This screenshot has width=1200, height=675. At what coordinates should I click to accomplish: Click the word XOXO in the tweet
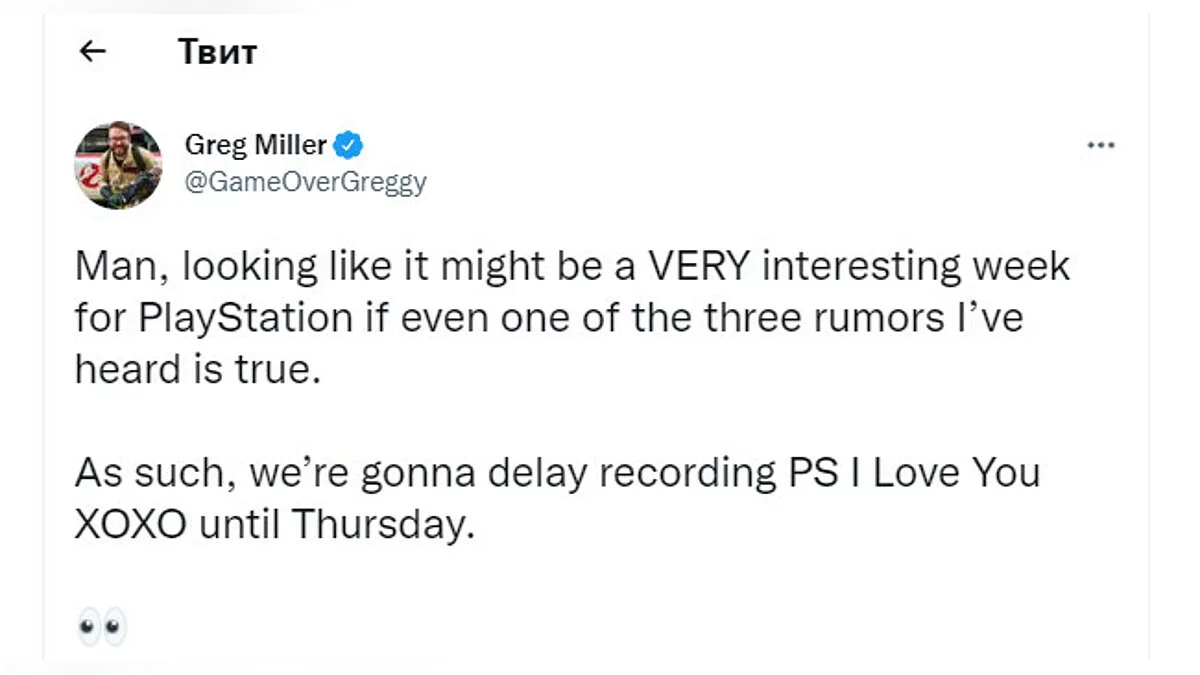tap(130, 525)
